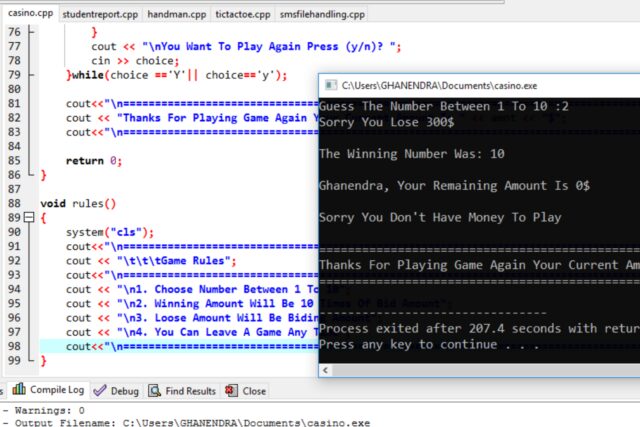Open the tictactoe.cpp tab

coord(243,14)
